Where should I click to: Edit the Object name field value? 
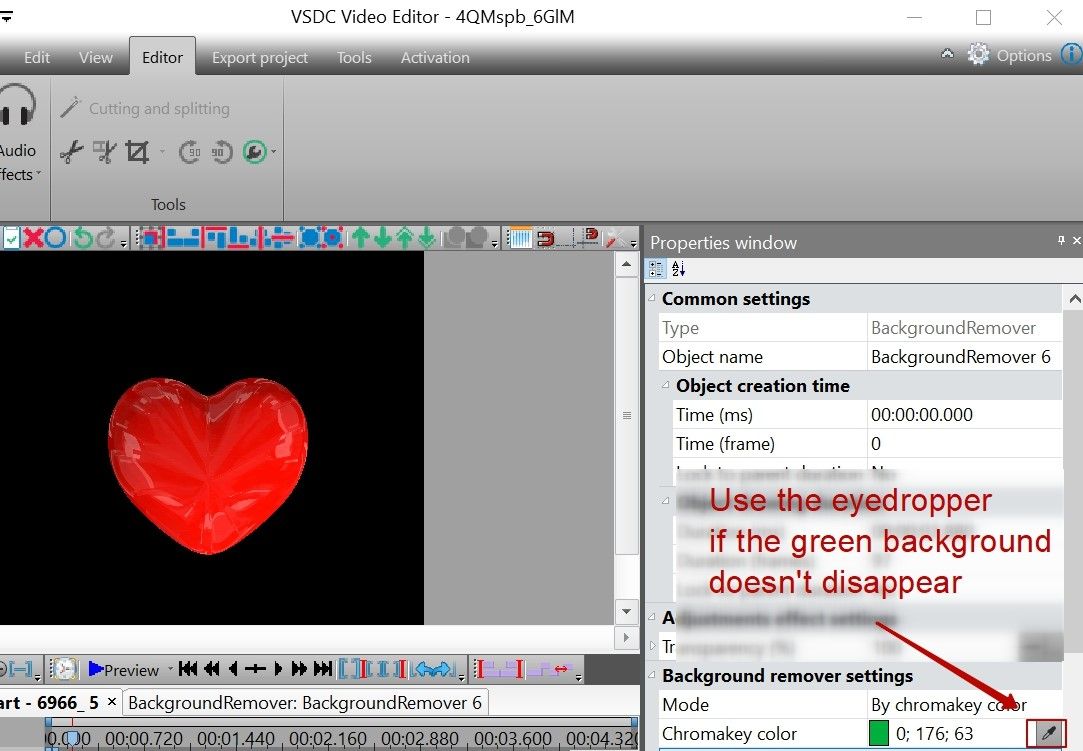pyautogui.click(x=964, y=357)
